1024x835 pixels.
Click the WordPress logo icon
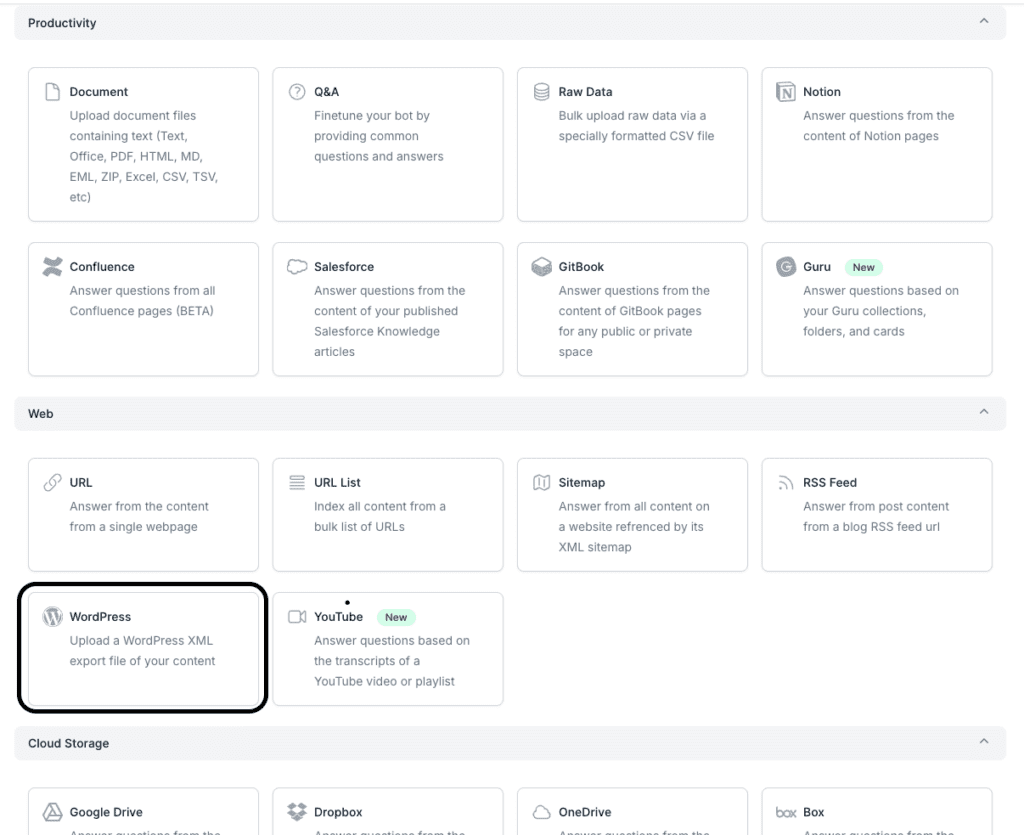[x=53, y=617]
